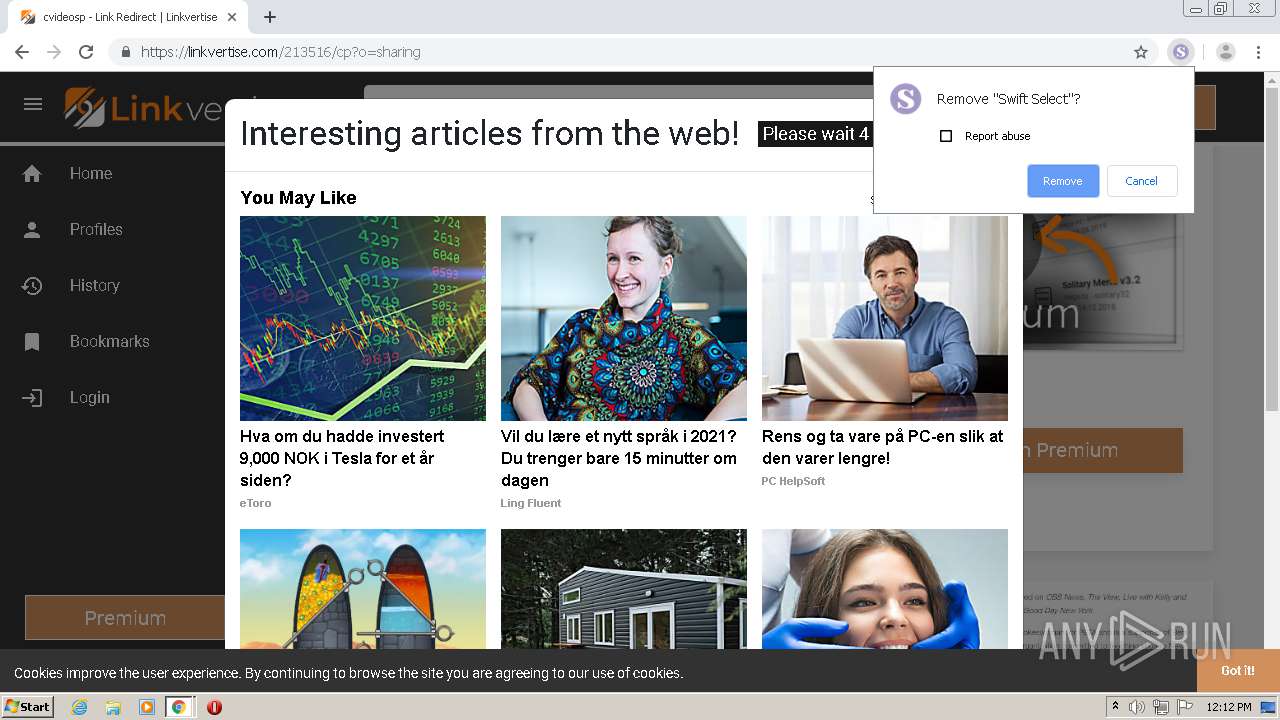Open media player from taskbar
The height and width of the screenshot is (720, 1280).
click(147, 707)
